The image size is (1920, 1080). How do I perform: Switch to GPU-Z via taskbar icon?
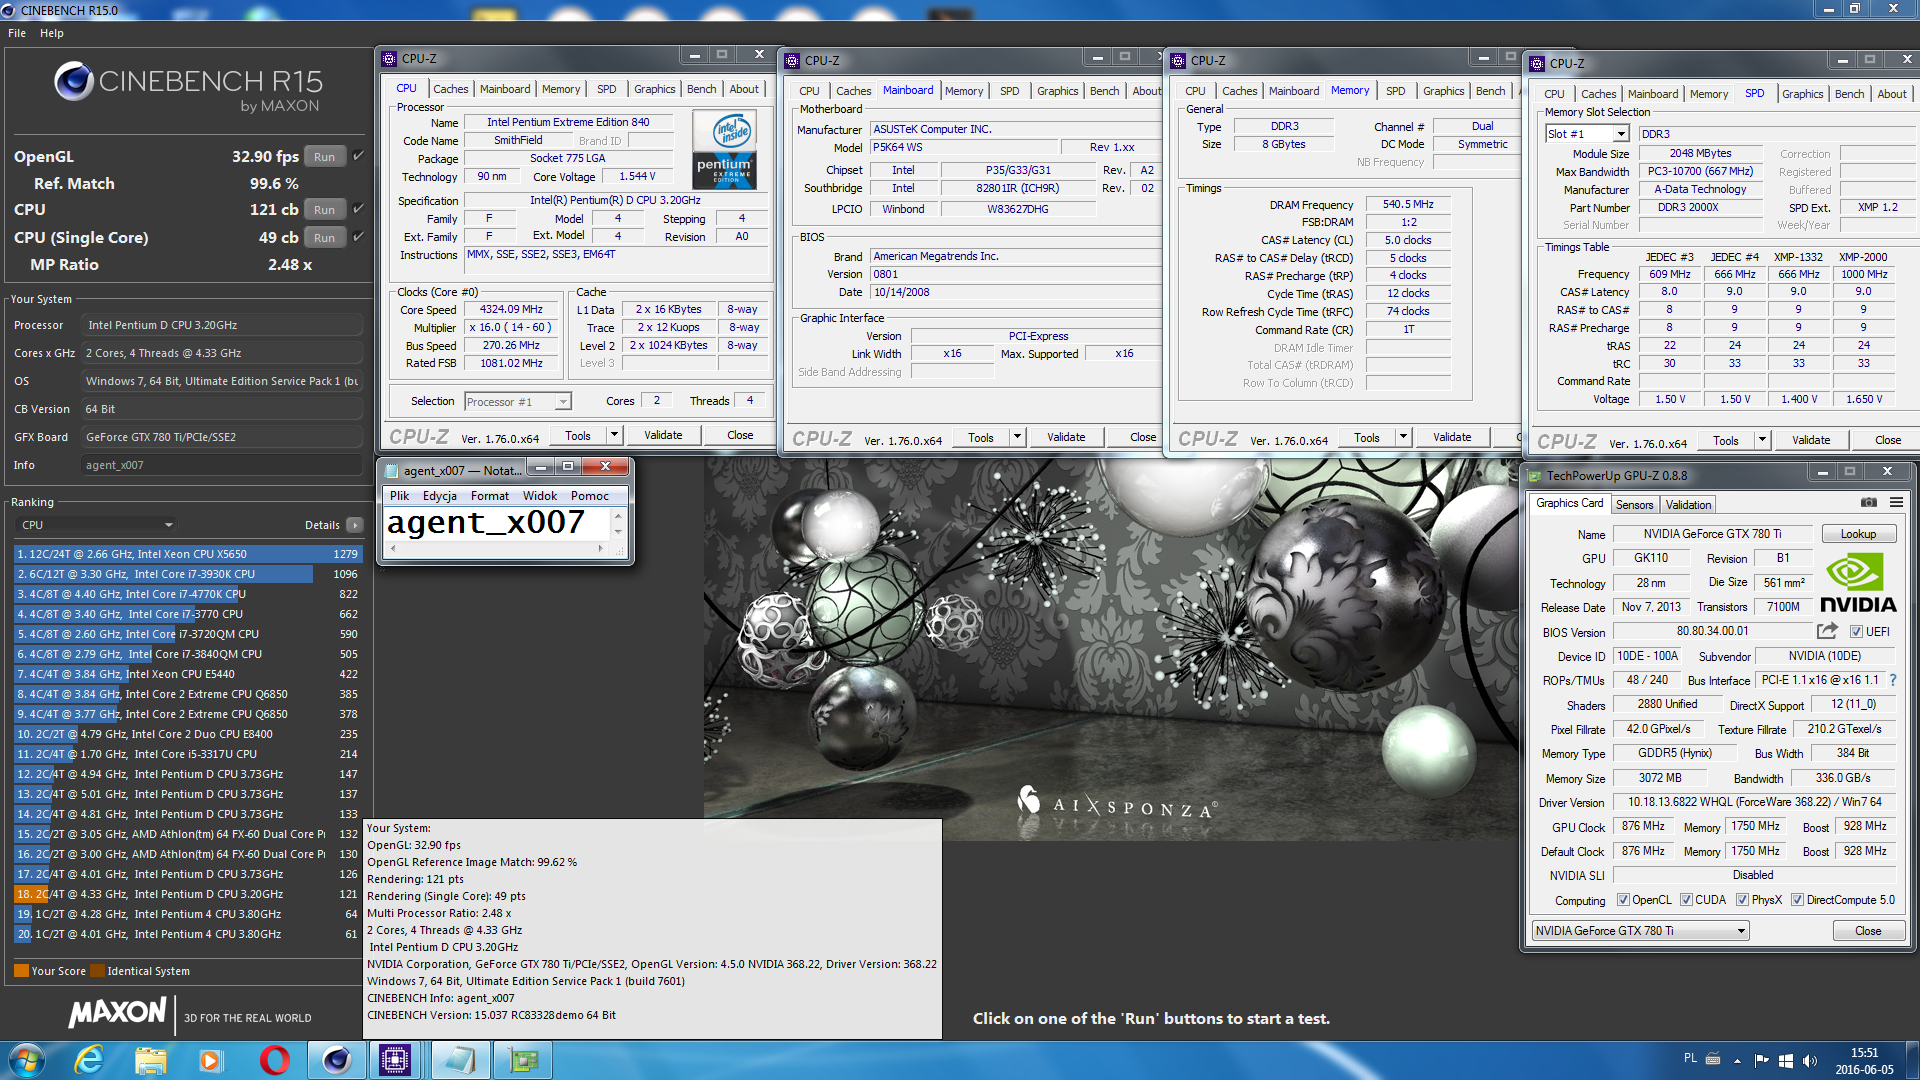tap(523, 1060)
